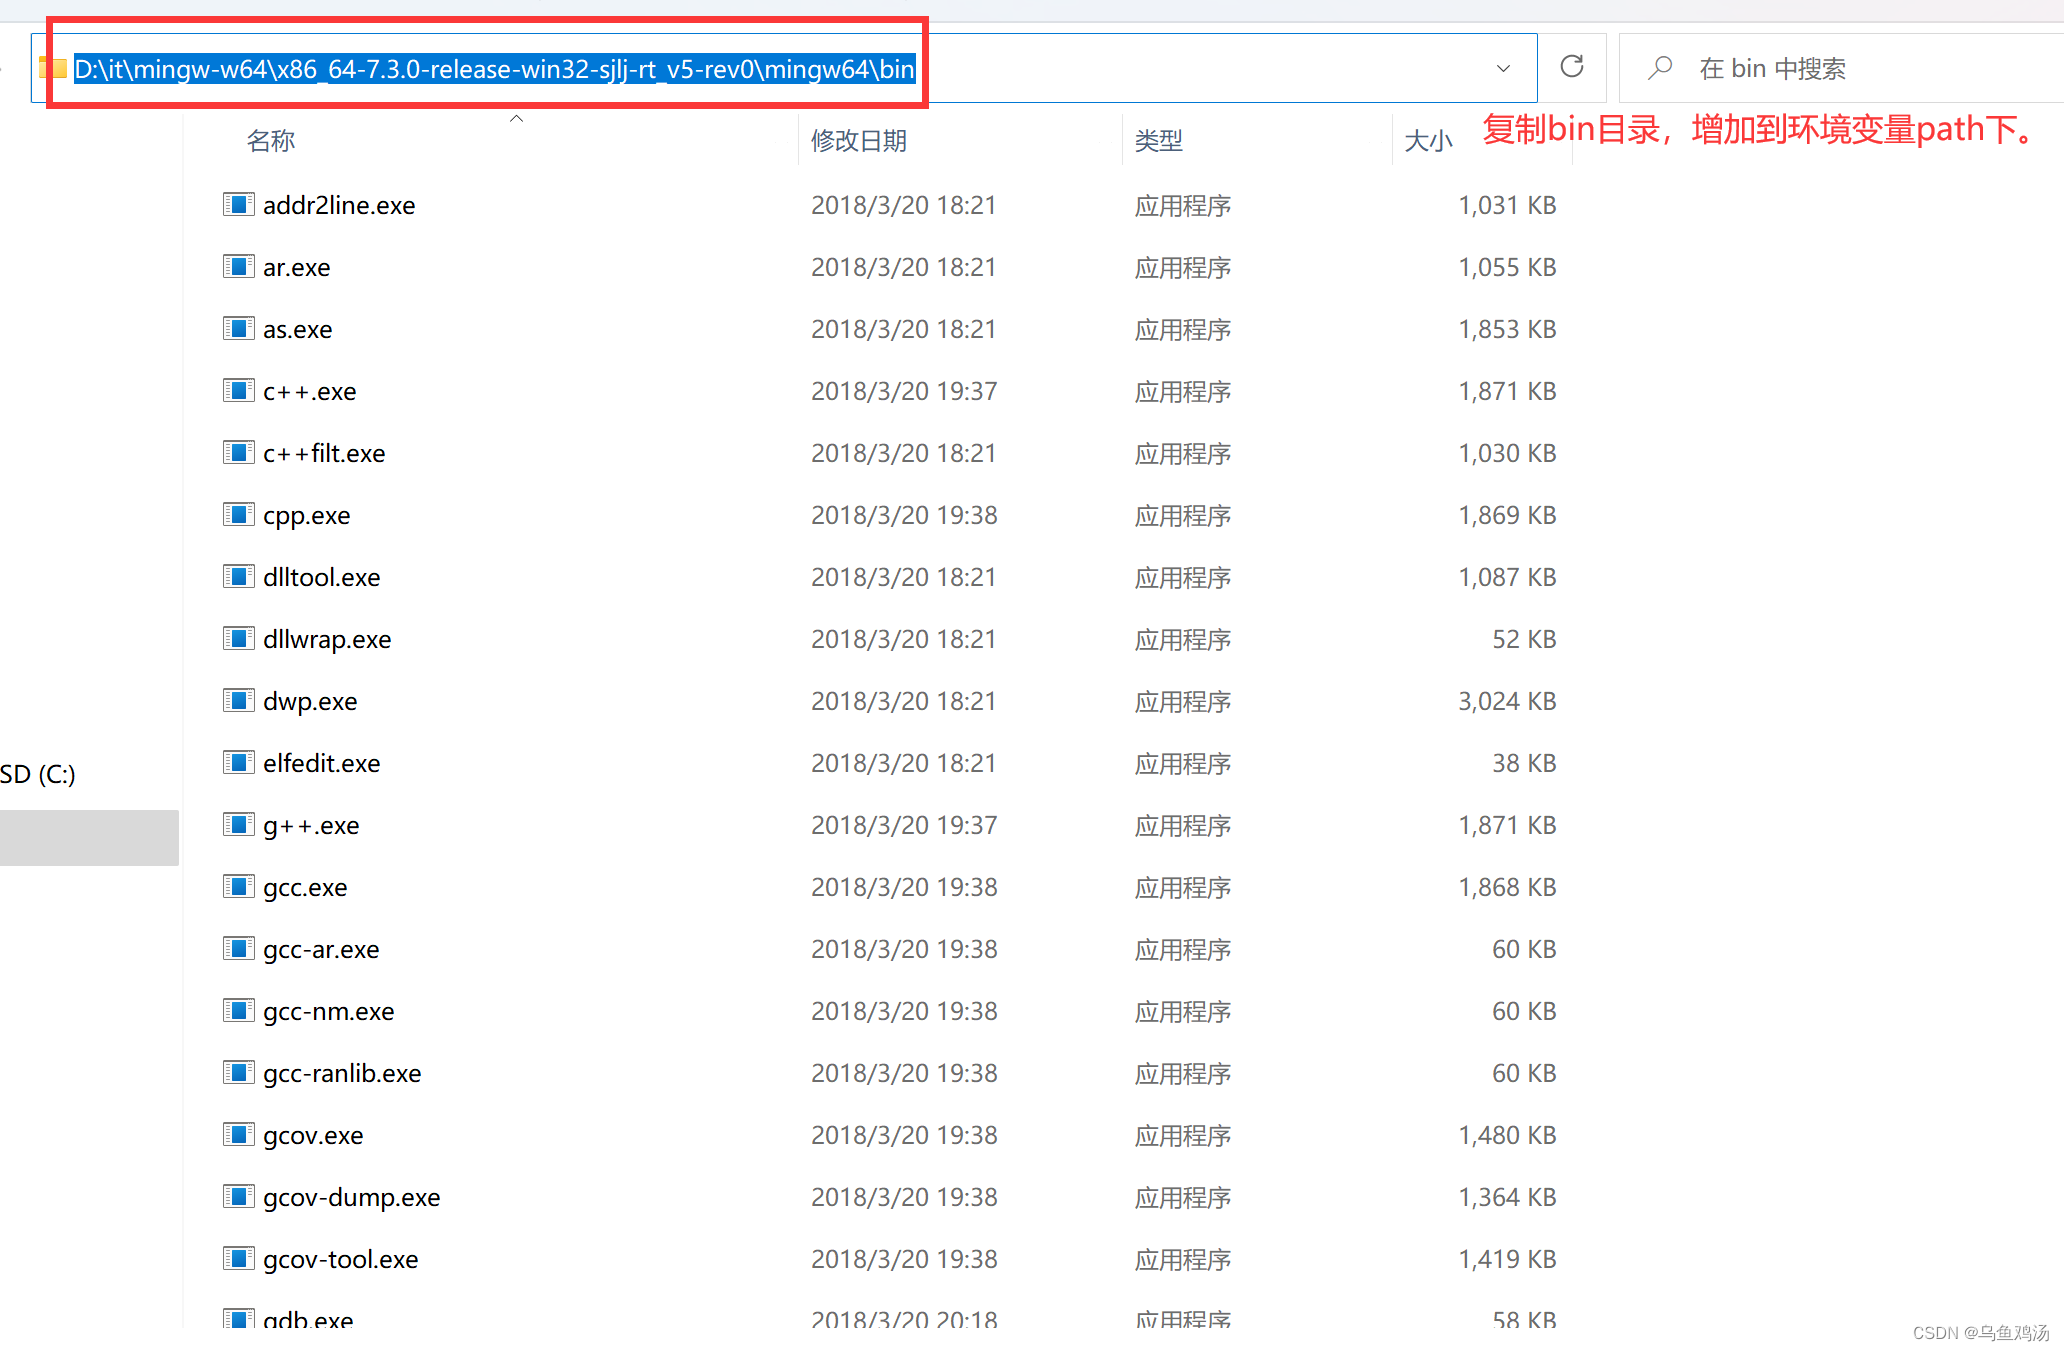Sort files by 修改日期 column header

click(859, 140)
